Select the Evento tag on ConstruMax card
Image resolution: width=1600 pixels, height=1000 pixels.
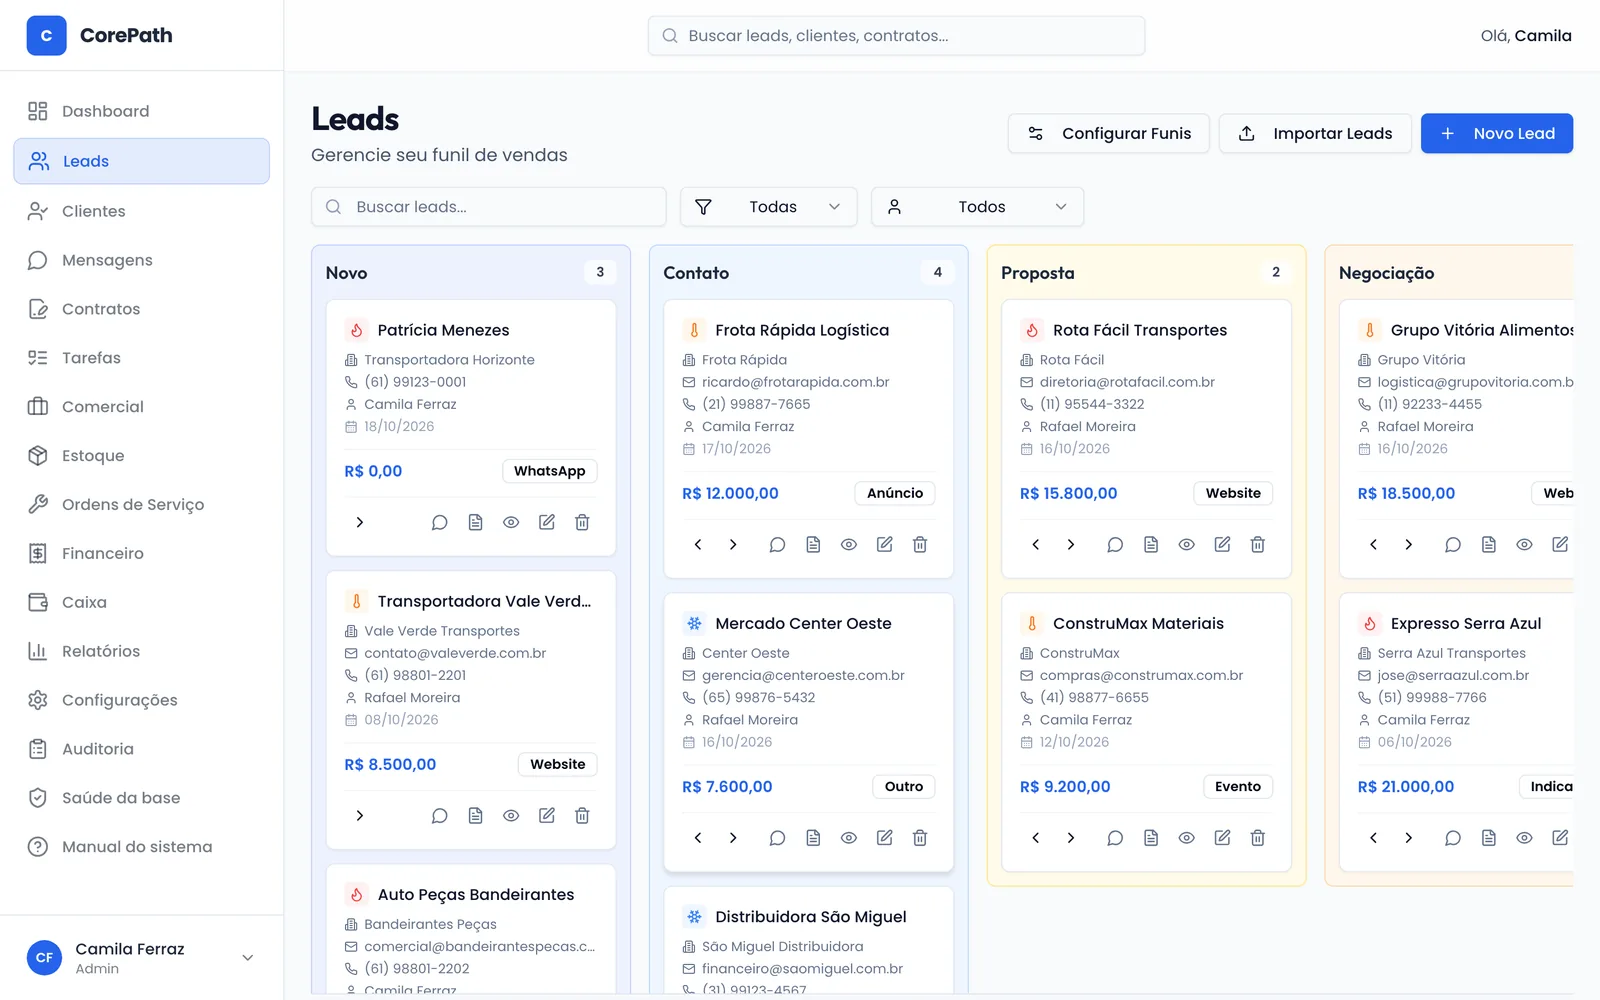coord(1238,787)
